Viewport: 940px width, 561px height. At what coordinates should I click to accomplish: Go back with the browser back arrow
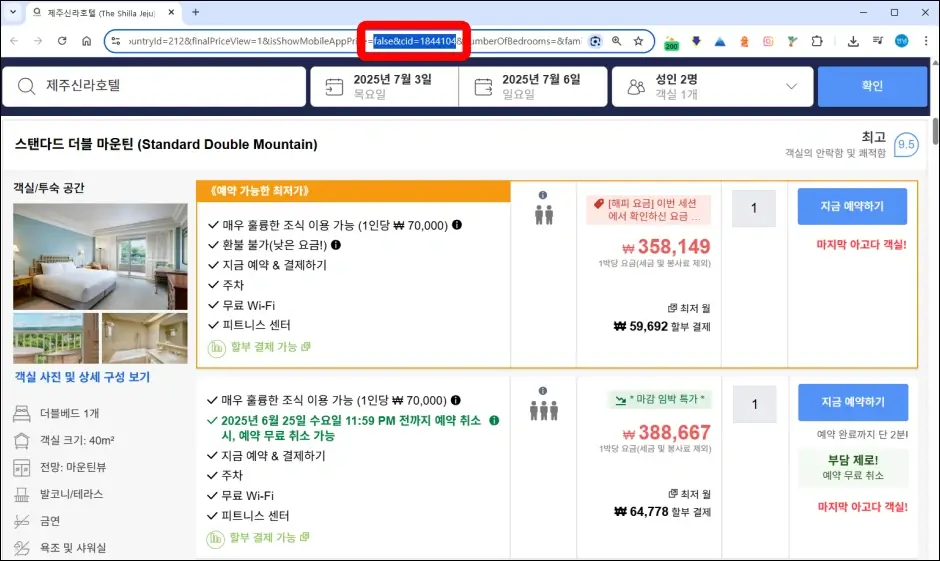click(x=14, y=41)
